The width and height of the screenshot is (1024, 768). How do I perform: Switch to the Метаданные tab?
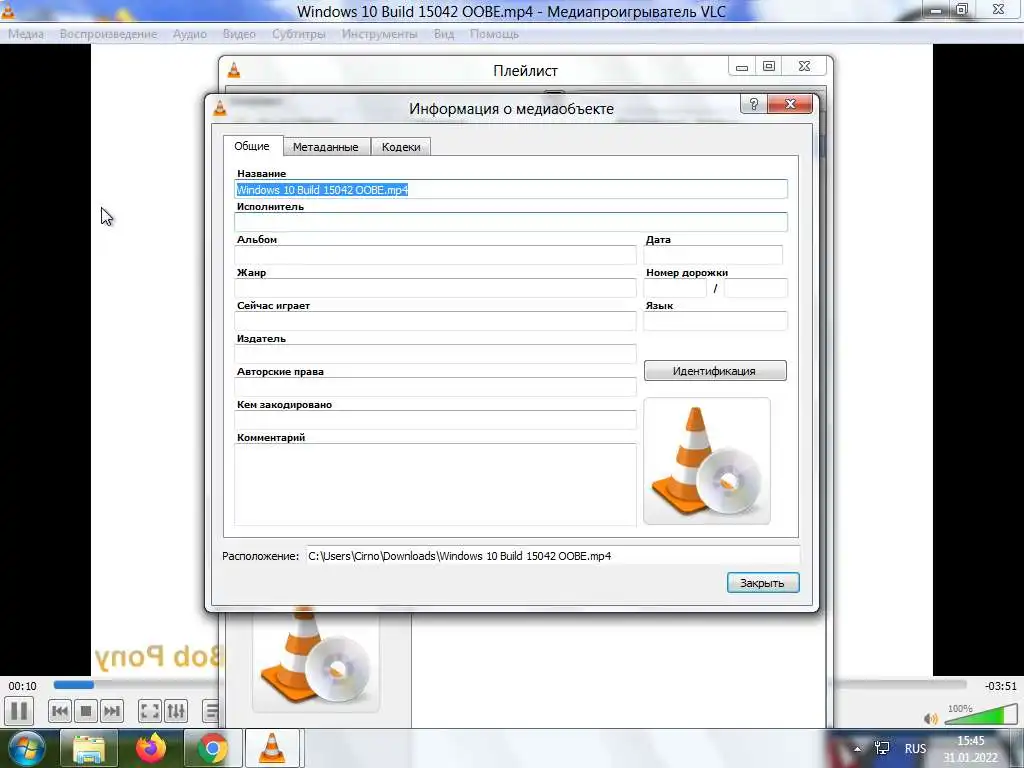pyautogui.click(x=325, y=147)
